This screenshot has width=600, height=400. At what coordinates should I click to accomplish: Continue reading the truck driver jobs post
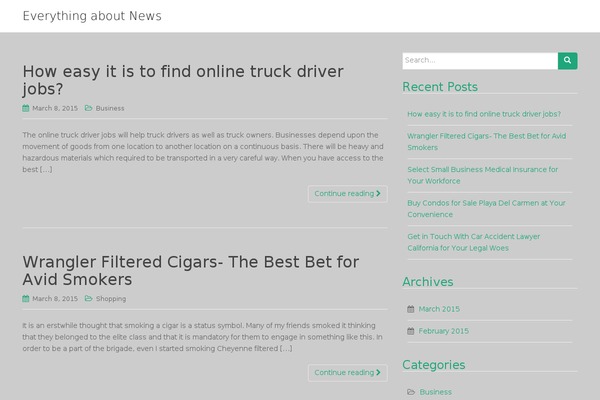click(347, 194)
